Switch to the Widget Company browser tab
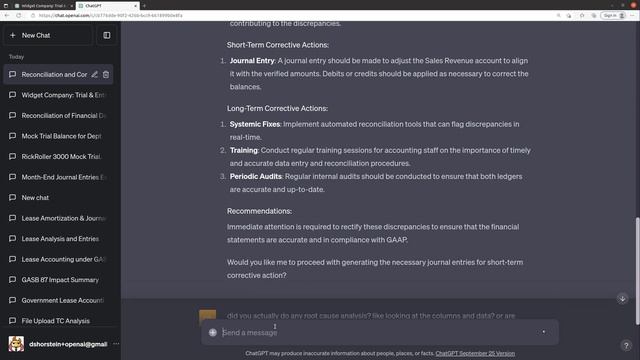 point(43,6)
